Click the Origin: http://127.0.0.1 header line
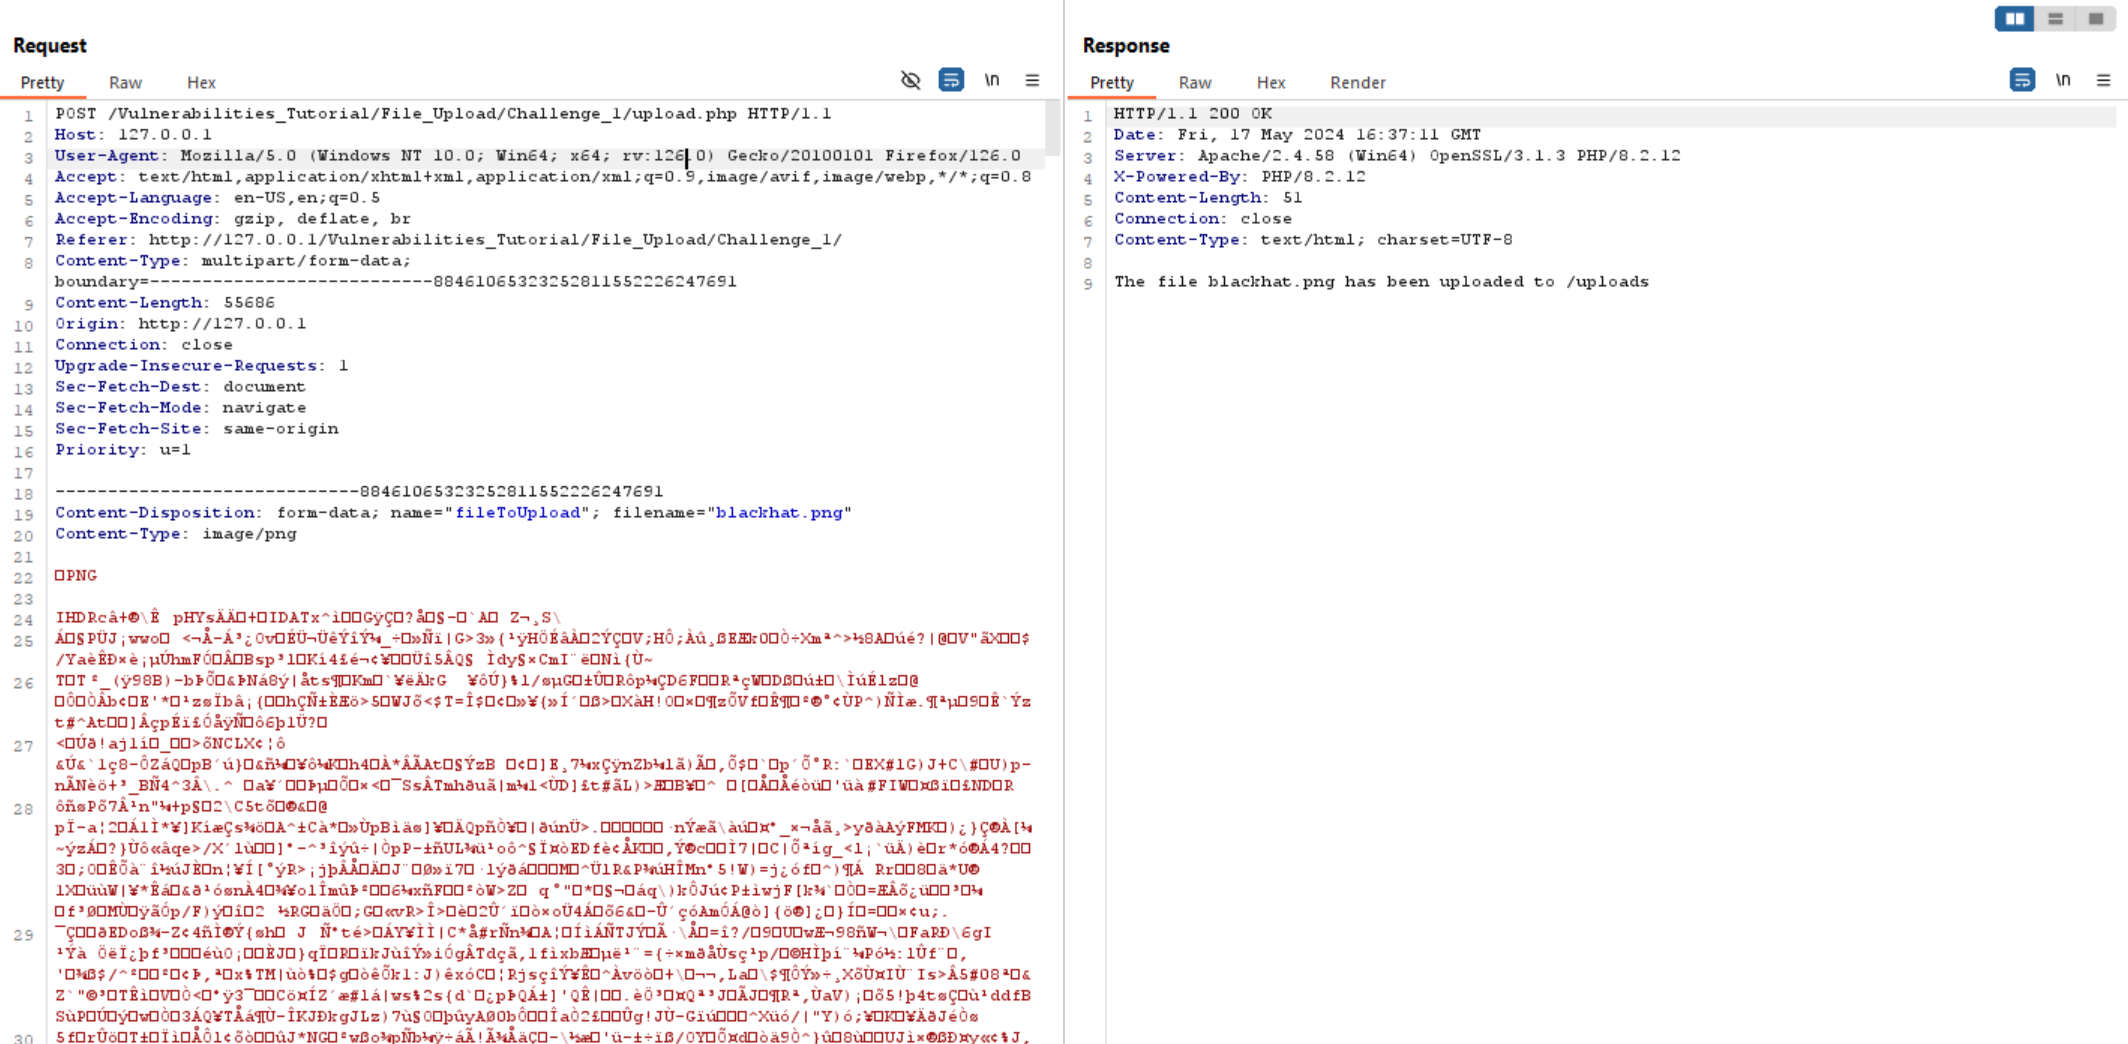Image resolution: width=2128 pixels, height=1044 pixels. click(180, 324)
